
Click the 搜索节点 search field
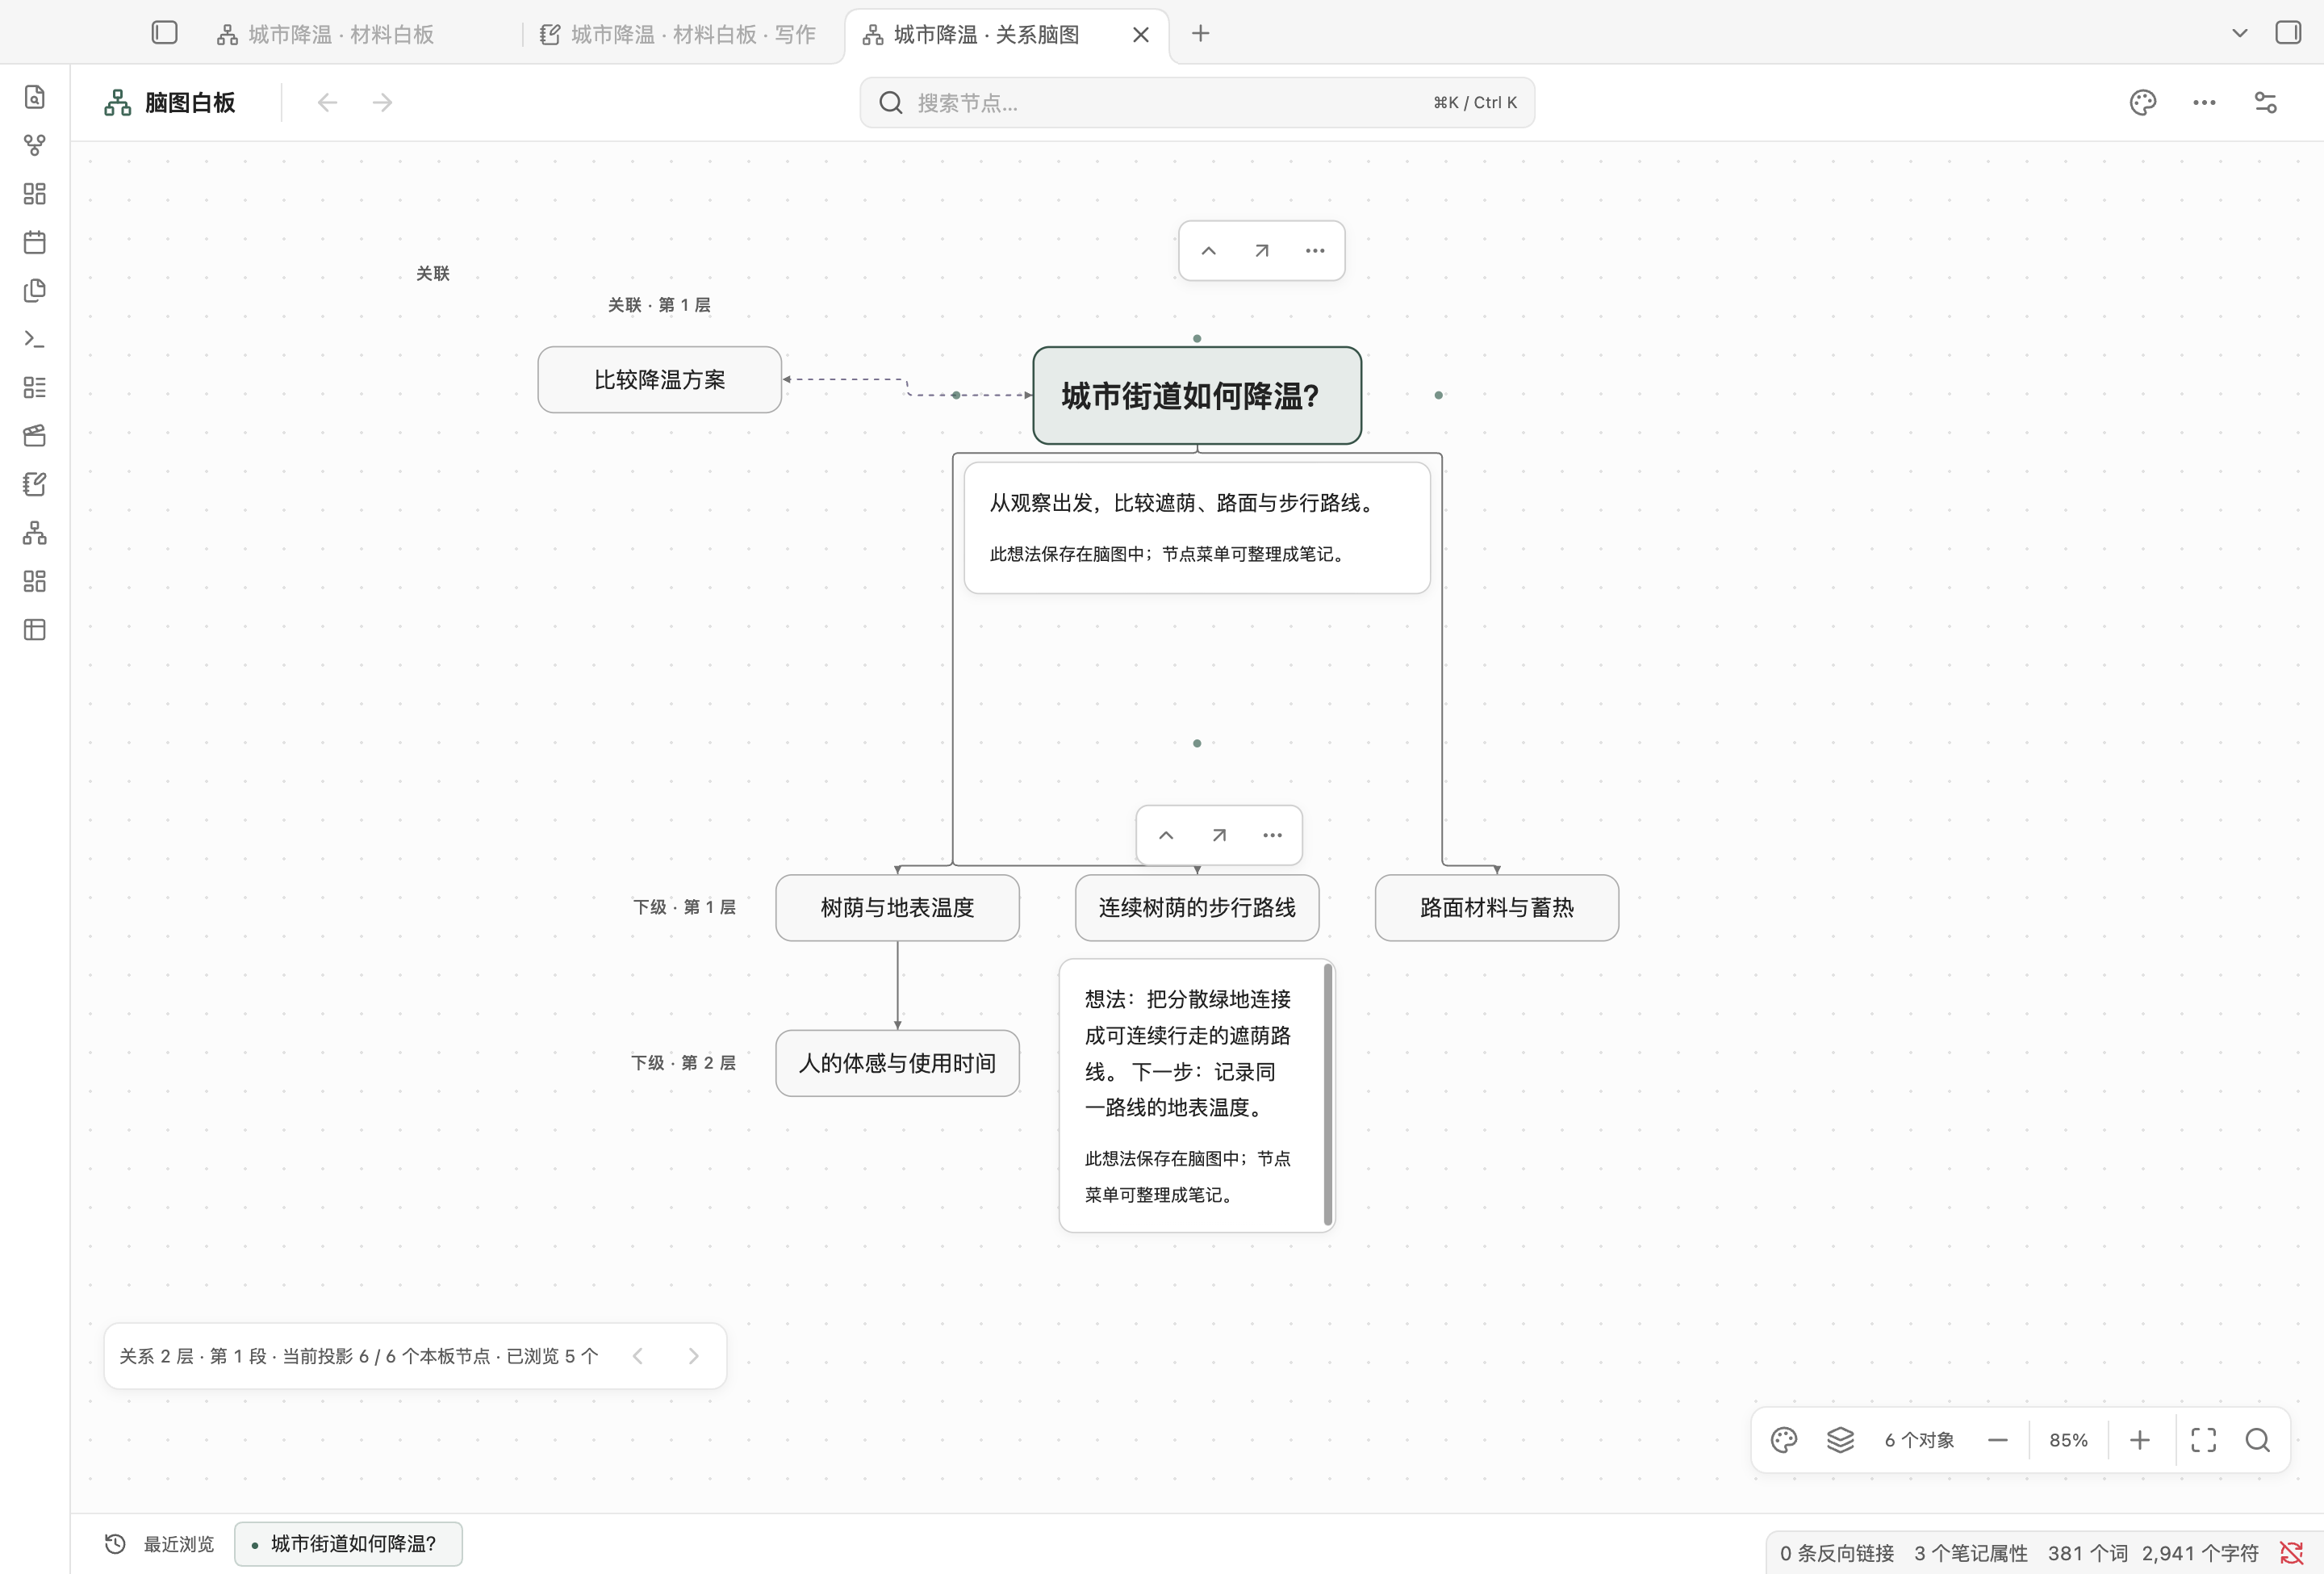click(1197, 102)
